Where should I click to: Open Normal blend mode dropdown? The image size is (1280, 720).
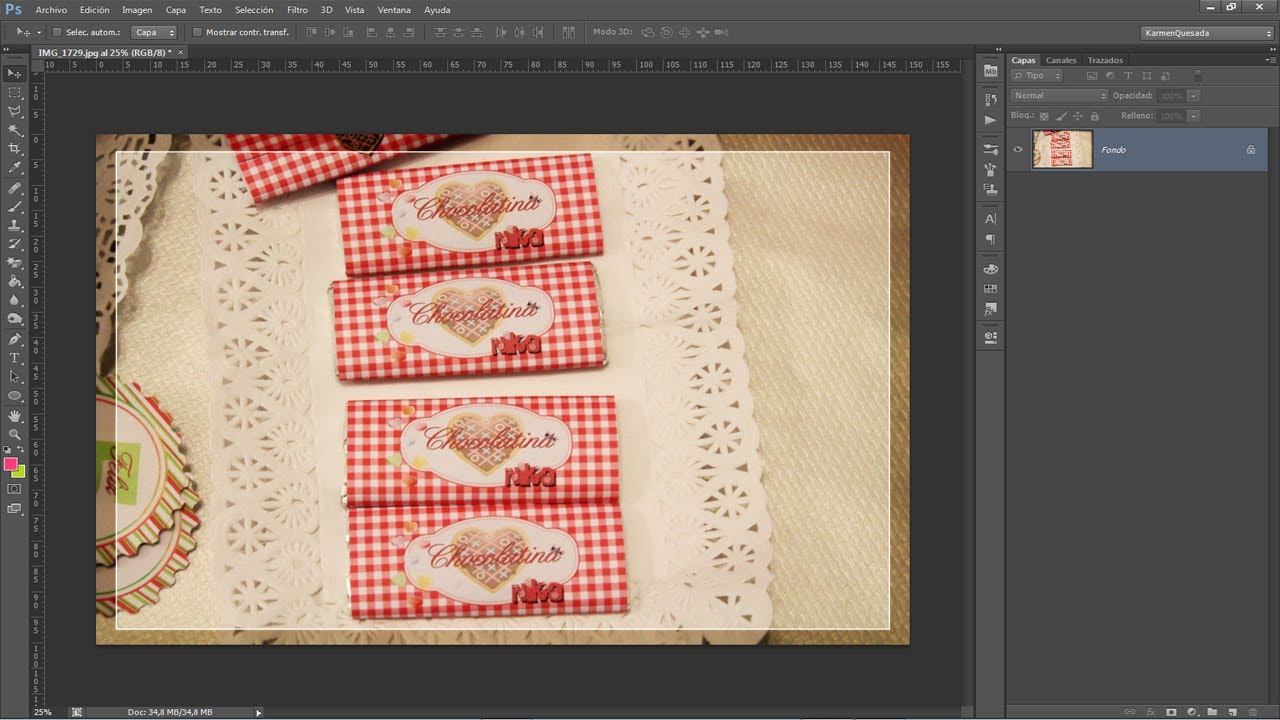(1059, 96)
